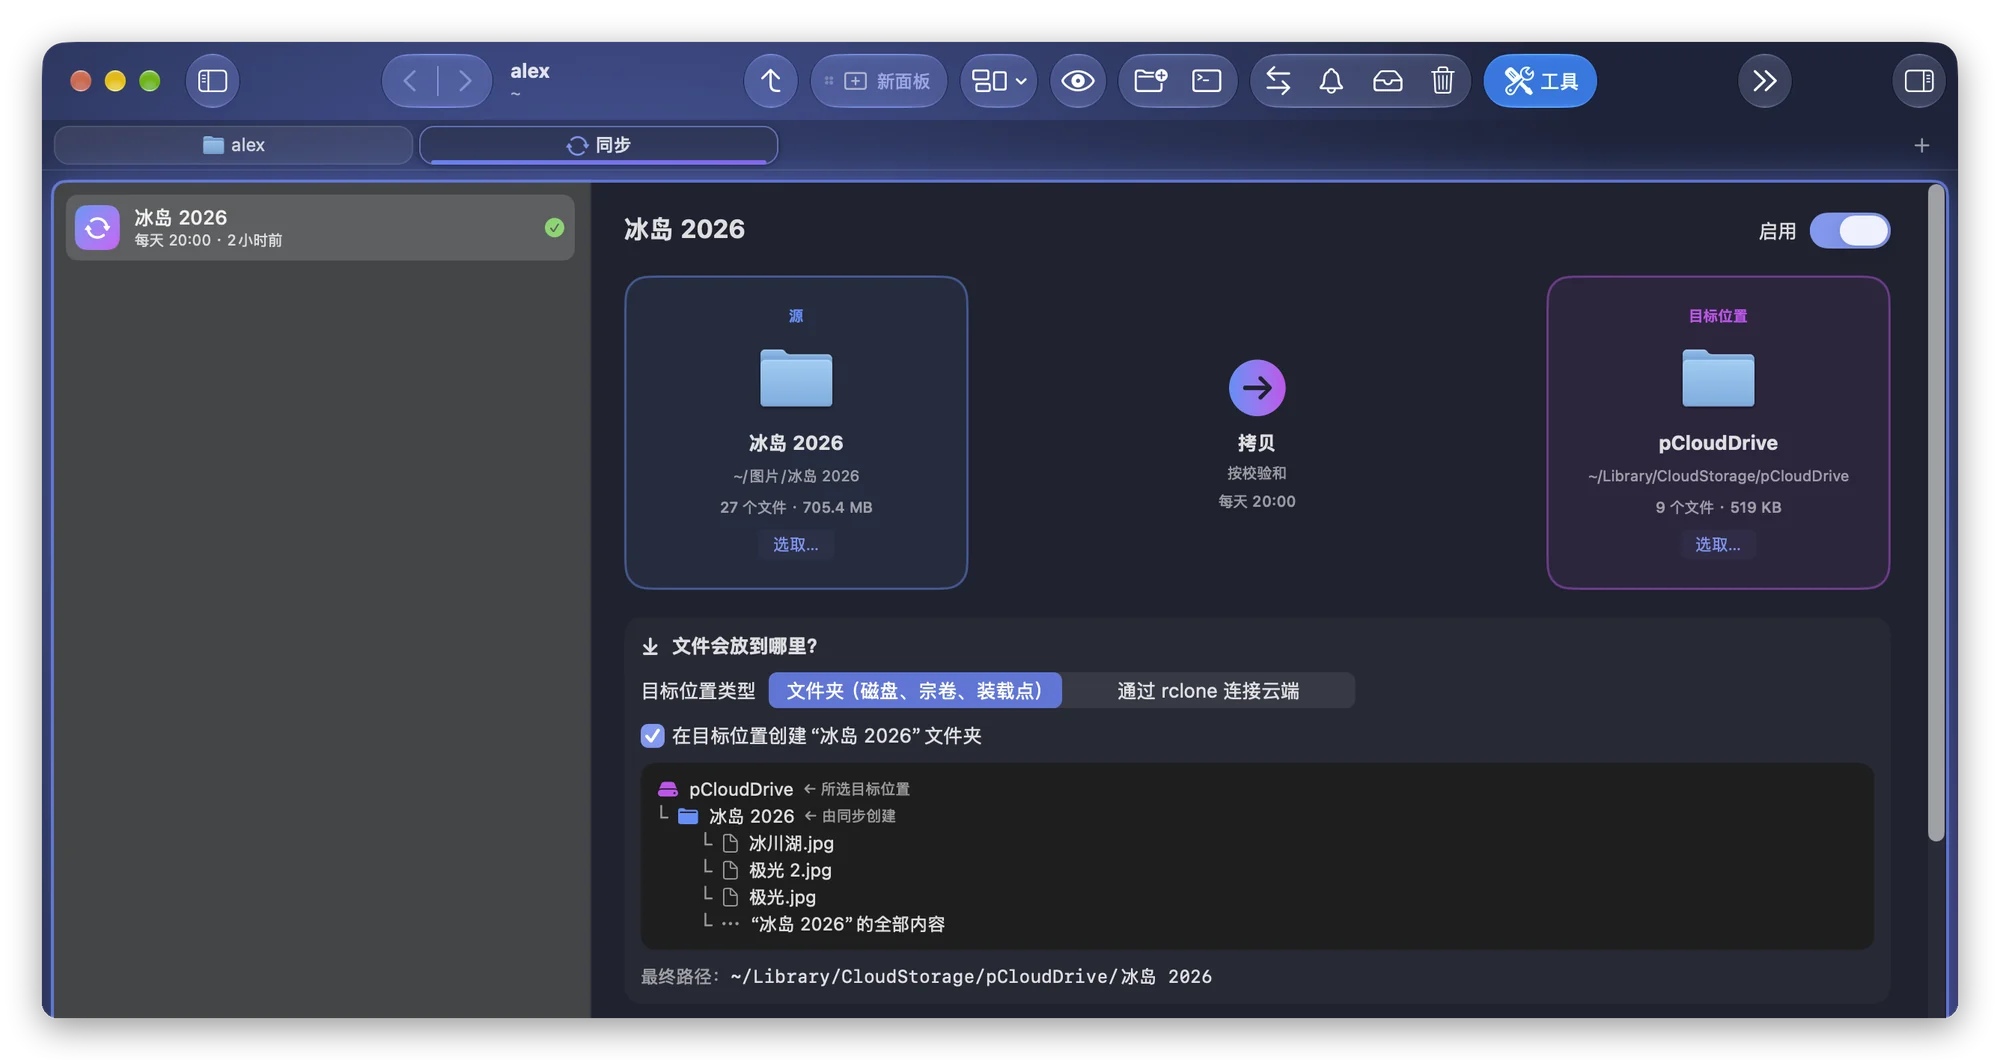Select the 冰岛 2026 sync task in list

320,228
